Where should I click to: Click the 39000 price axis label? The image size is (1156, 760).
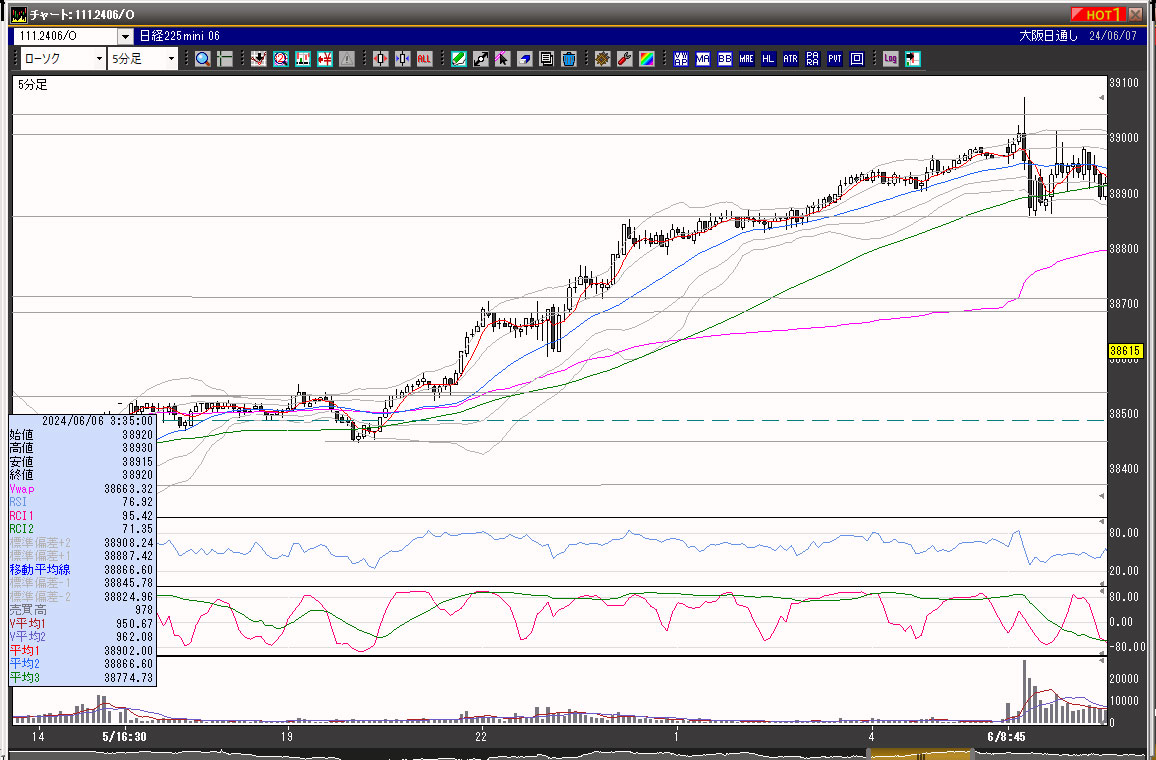click(x=1124, y=138)
